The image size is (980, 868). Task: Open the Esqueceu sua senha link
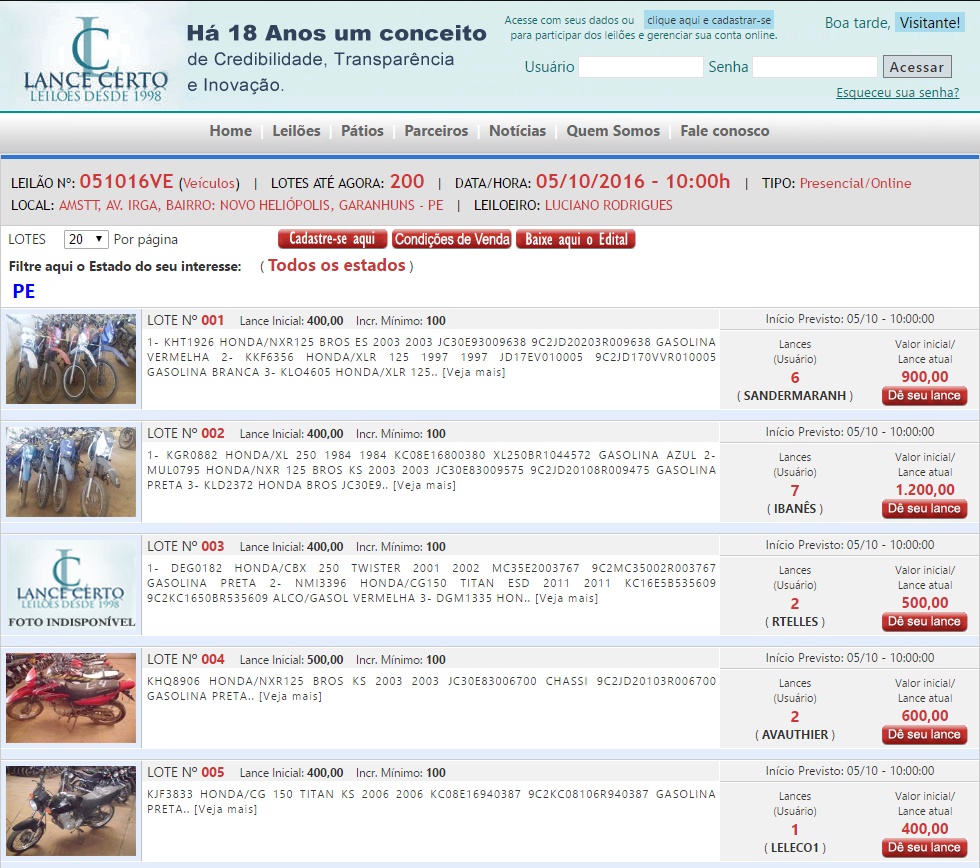pos(898,92)
